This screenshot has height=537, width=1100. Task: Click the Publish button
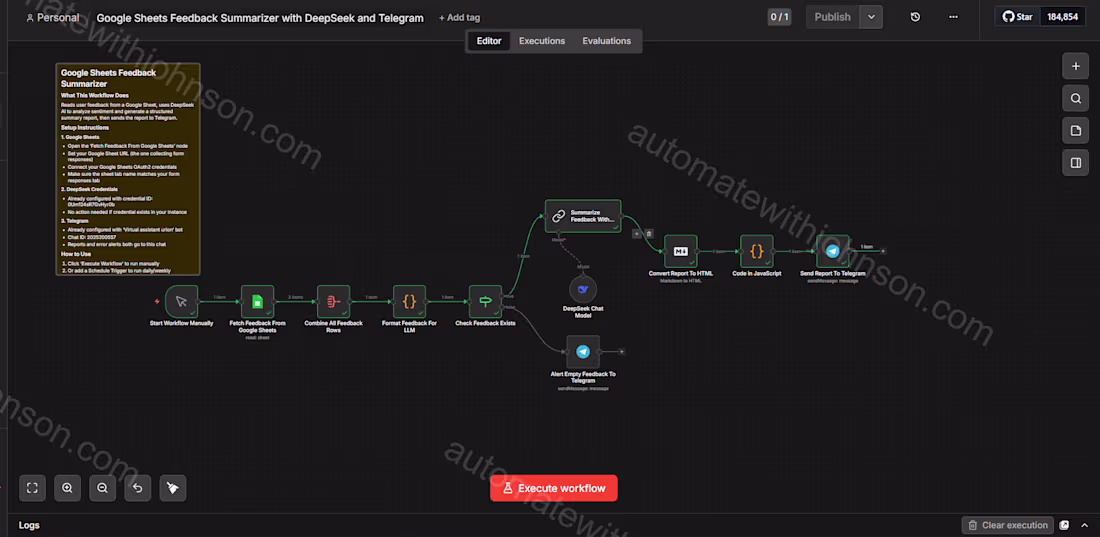(x=833, y=17)
